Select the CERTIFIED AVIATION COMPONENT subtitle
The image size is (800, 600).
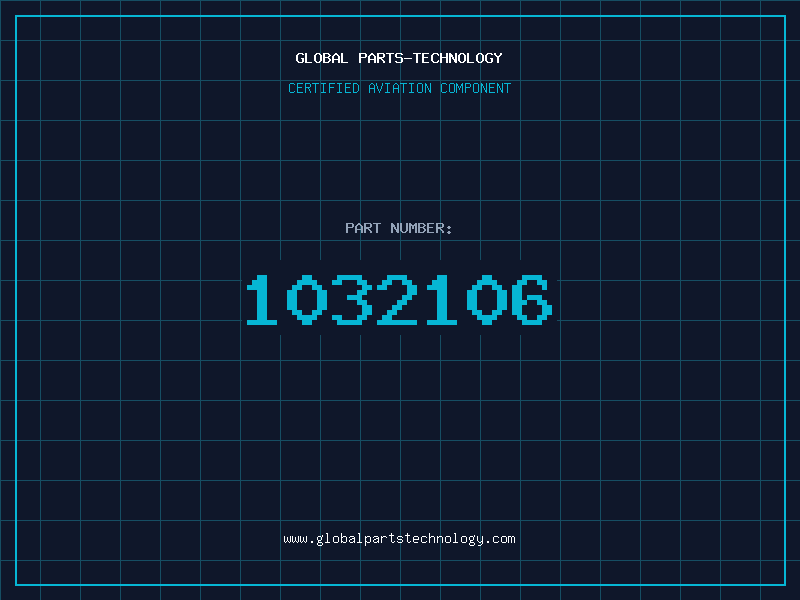(399, 88)
